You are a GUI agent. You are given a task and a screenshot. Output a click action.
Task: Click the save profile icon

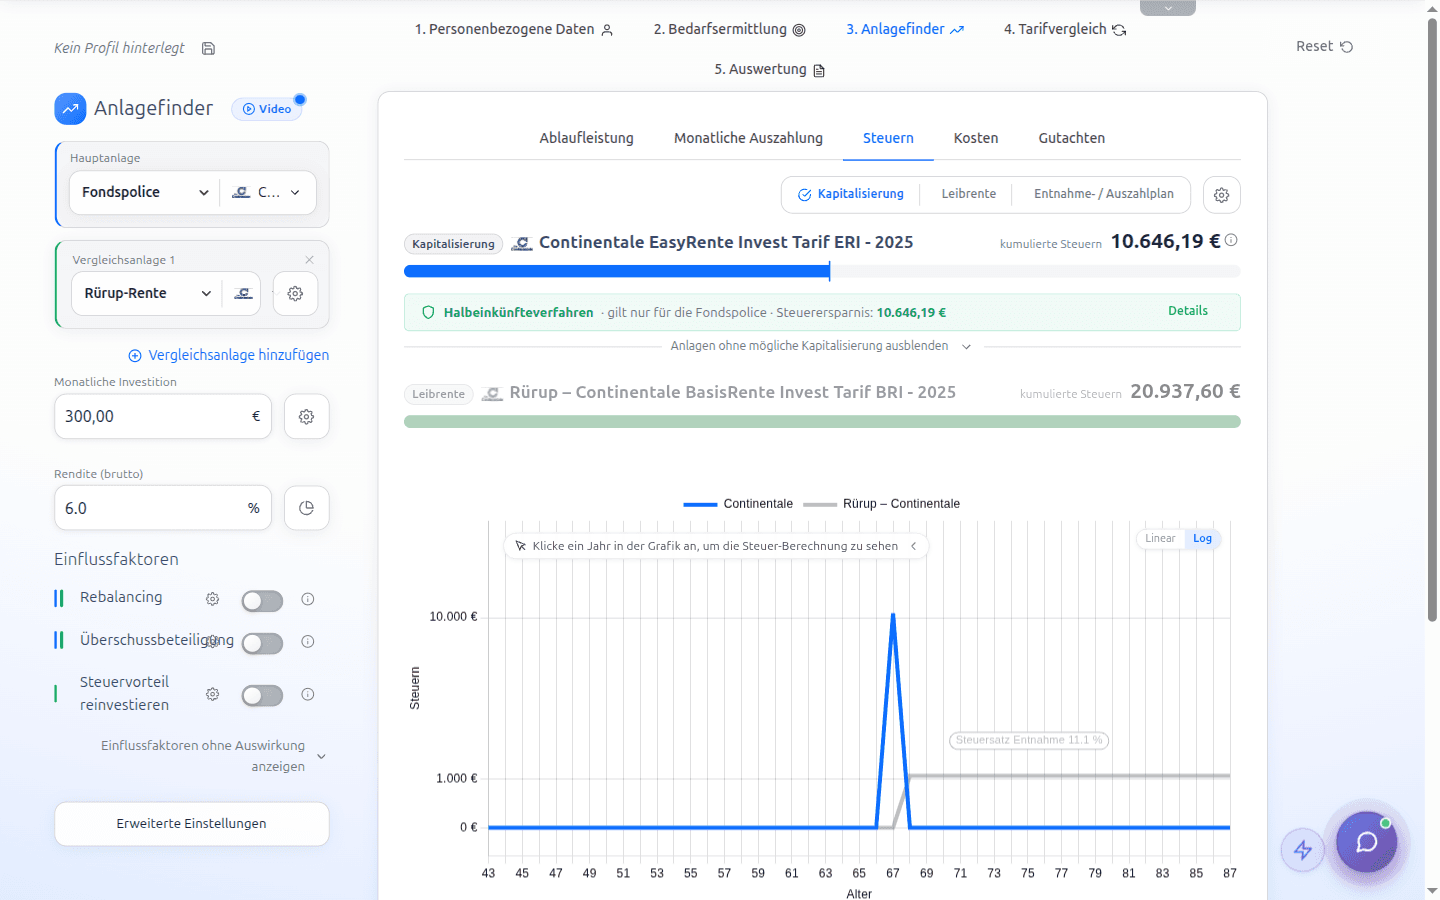[208, 48]
